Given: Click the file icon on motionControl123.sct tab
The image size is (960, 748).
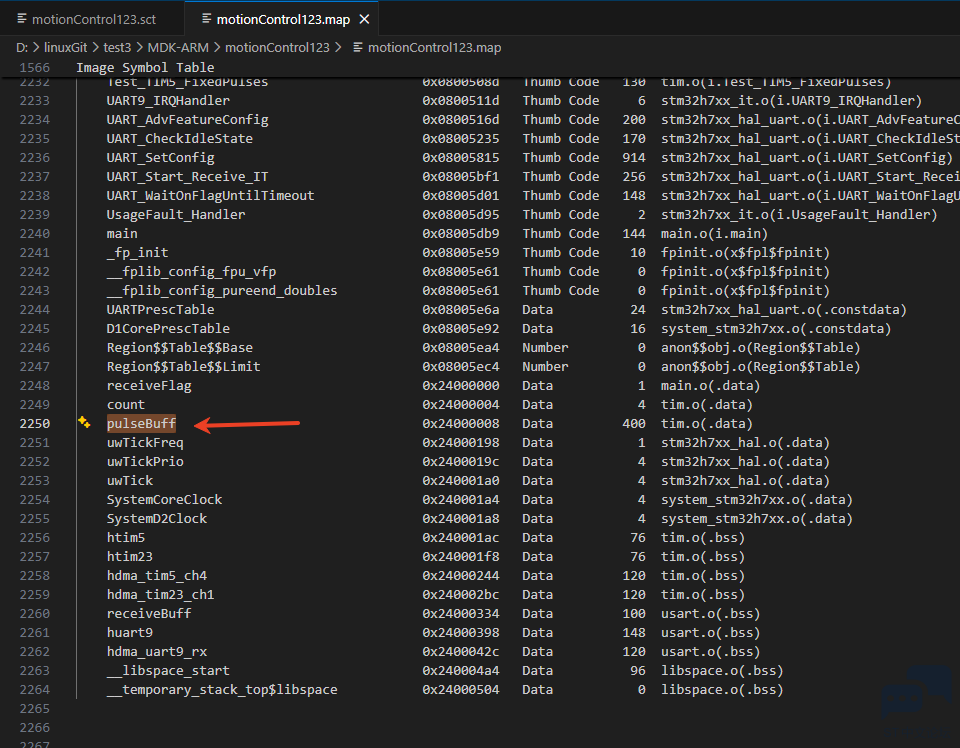Looking at the screenshot, I should [x=22, y=19].
